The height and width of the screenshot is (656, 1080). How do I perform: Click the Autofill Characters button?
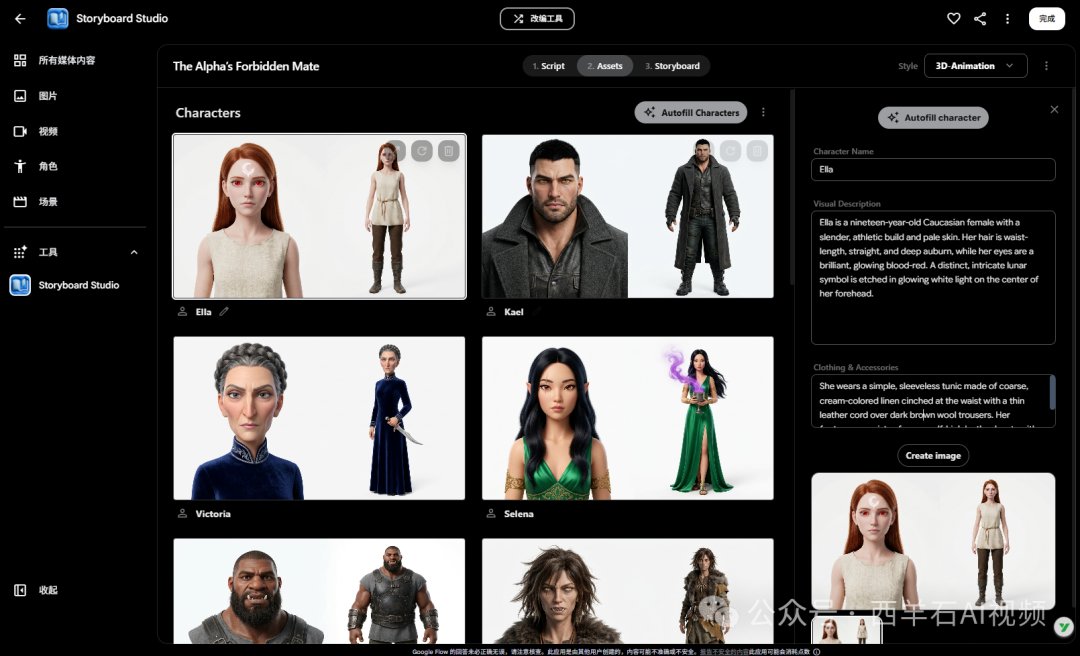tap(690, 112)
